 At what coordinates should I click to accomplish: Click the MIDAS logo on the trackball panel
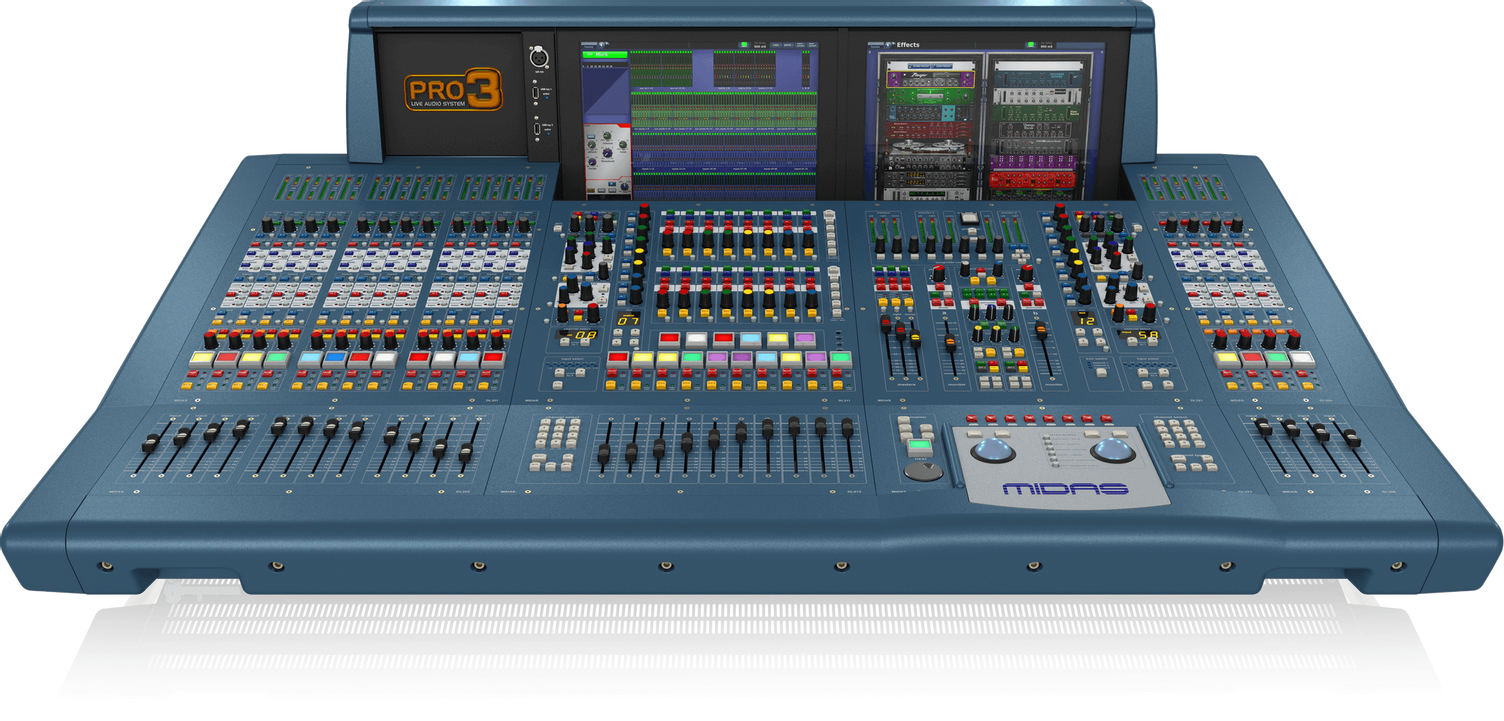coord(1064,490)
